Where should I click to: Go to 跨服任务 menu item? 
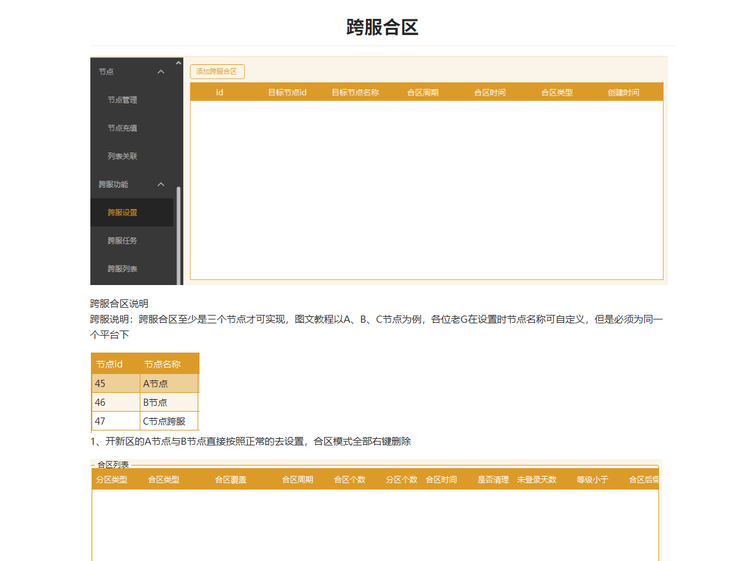pyautogui.click(x=122, y=241)
